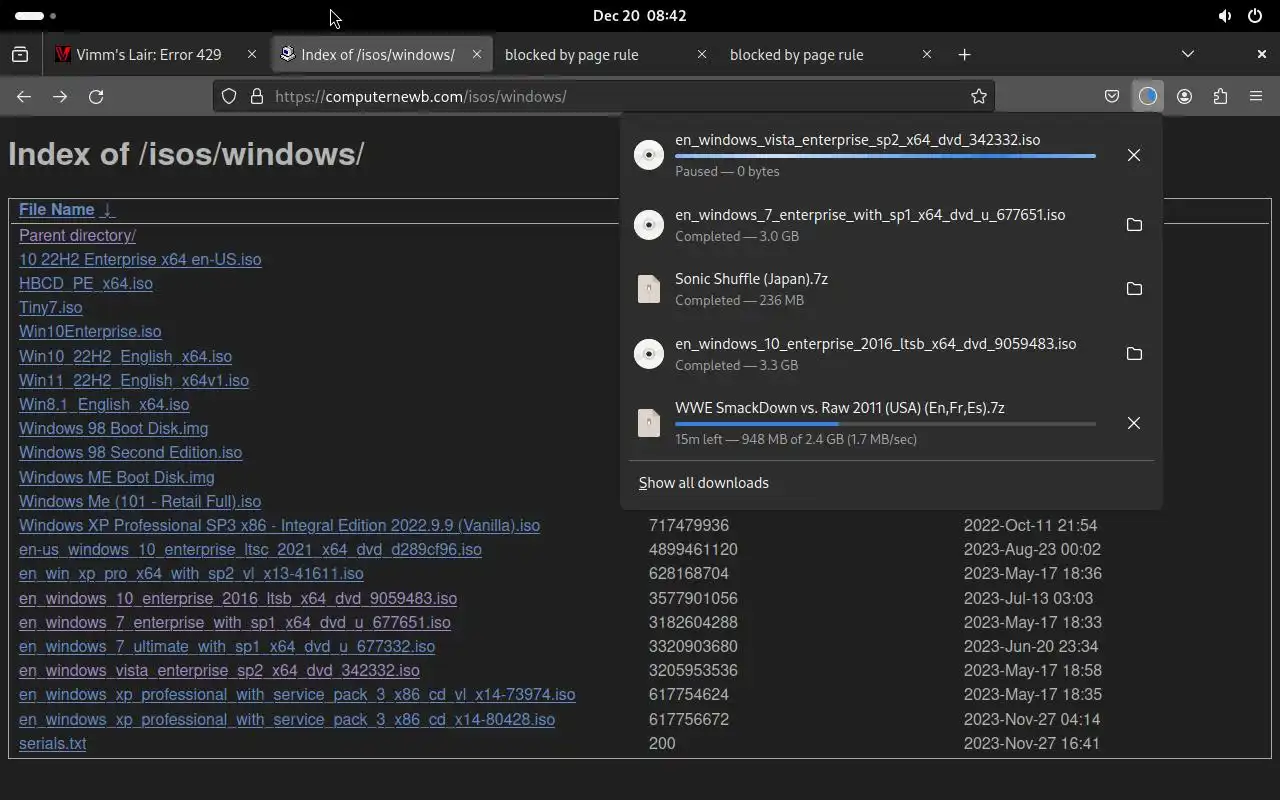
Task: Open the power menu icon
Action: tap(1255, 16)
